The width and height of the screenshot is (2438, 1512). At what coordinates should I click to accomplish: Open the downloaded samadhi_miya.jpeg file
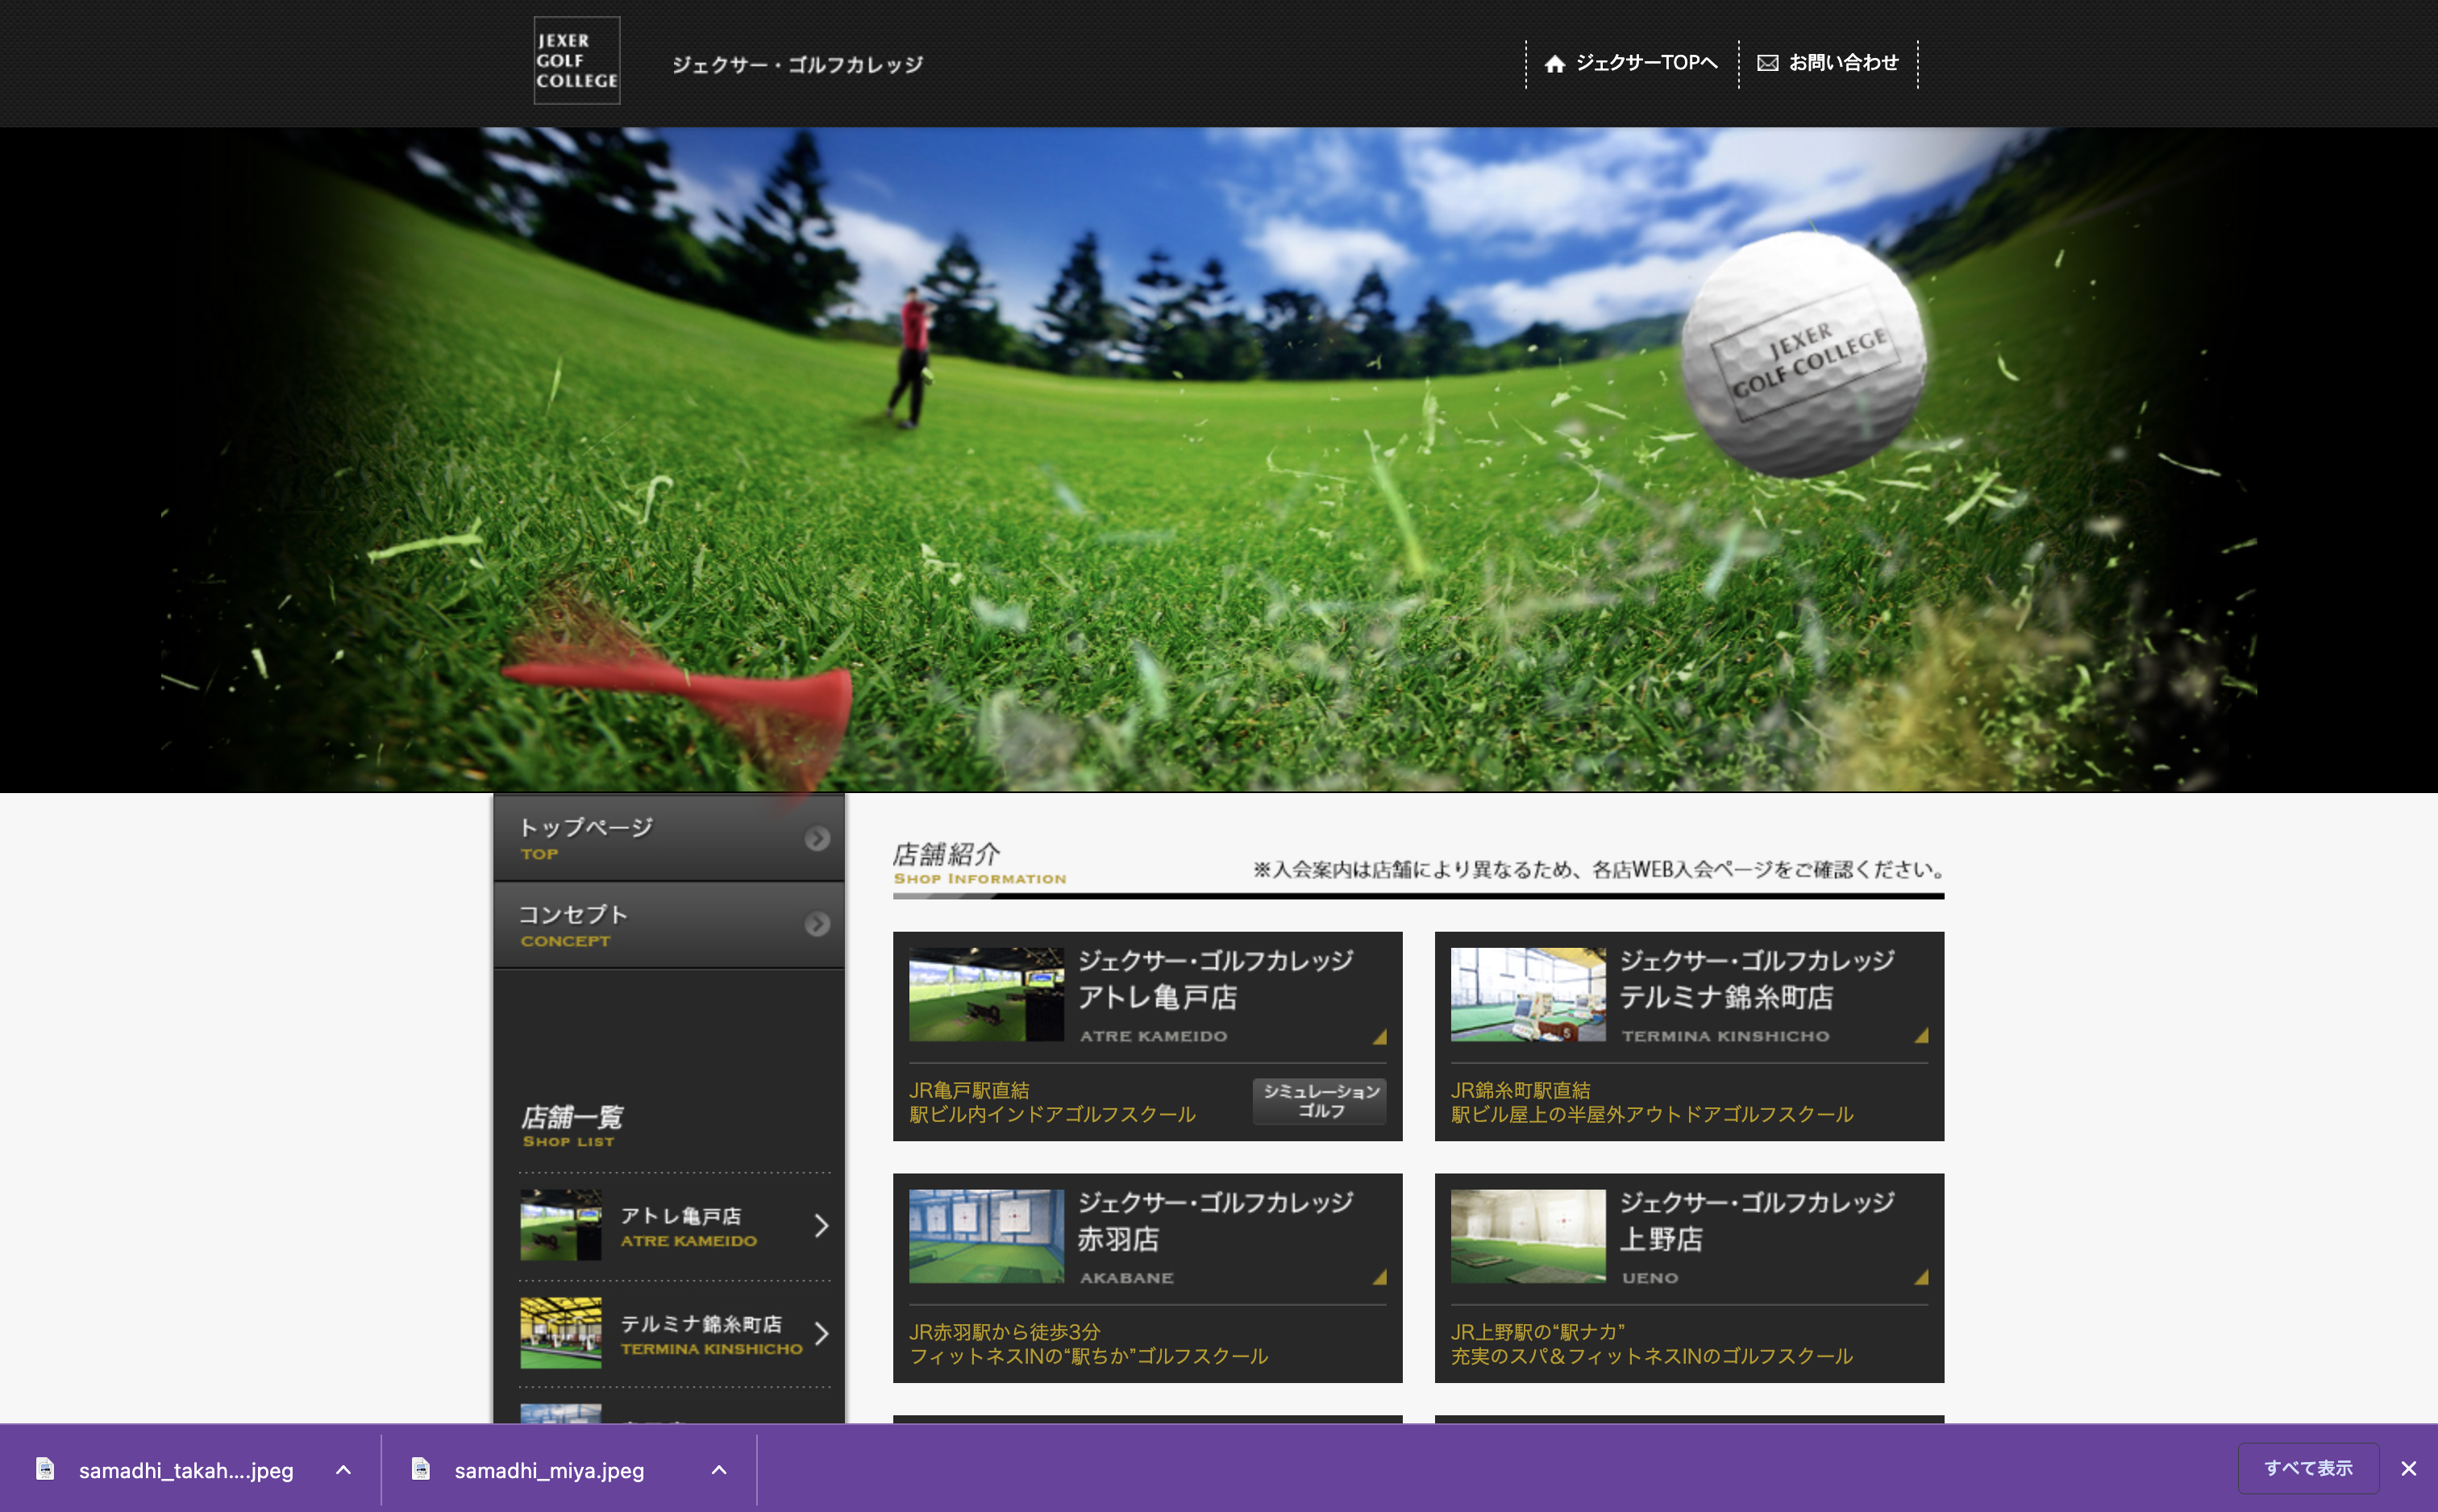549,1470
